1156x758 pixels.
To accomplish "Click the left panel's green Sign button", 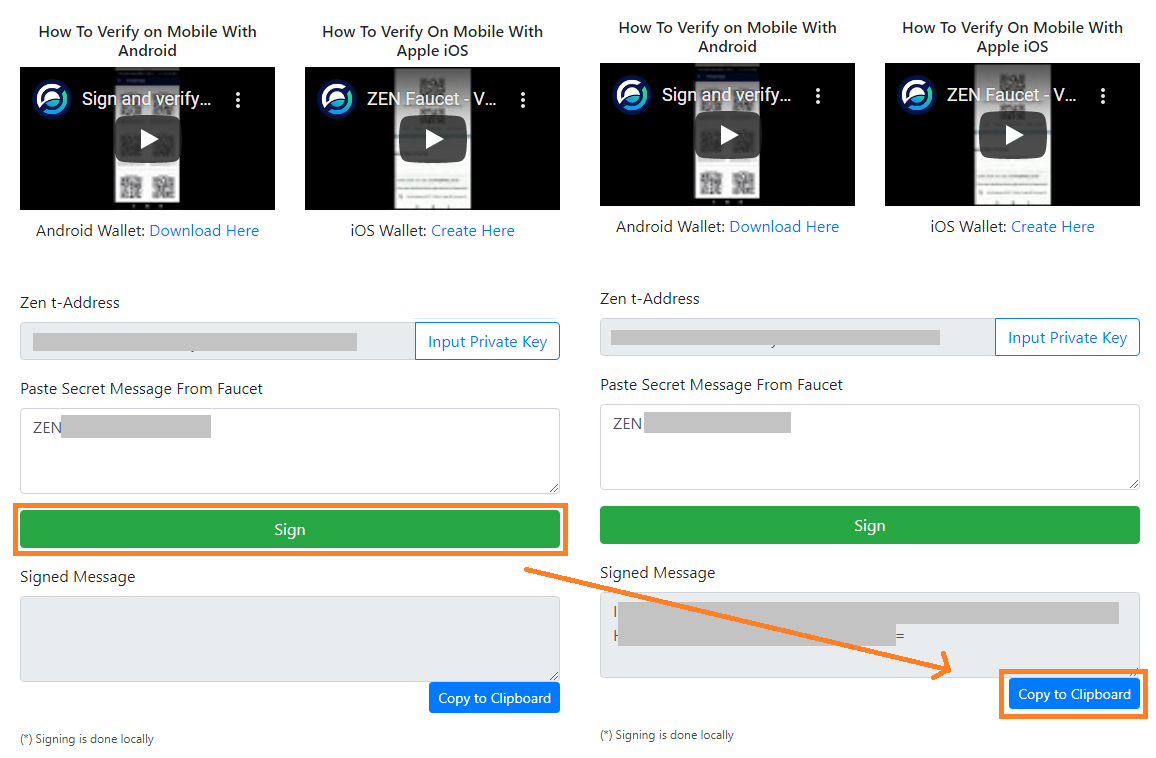I will [290, 529].
